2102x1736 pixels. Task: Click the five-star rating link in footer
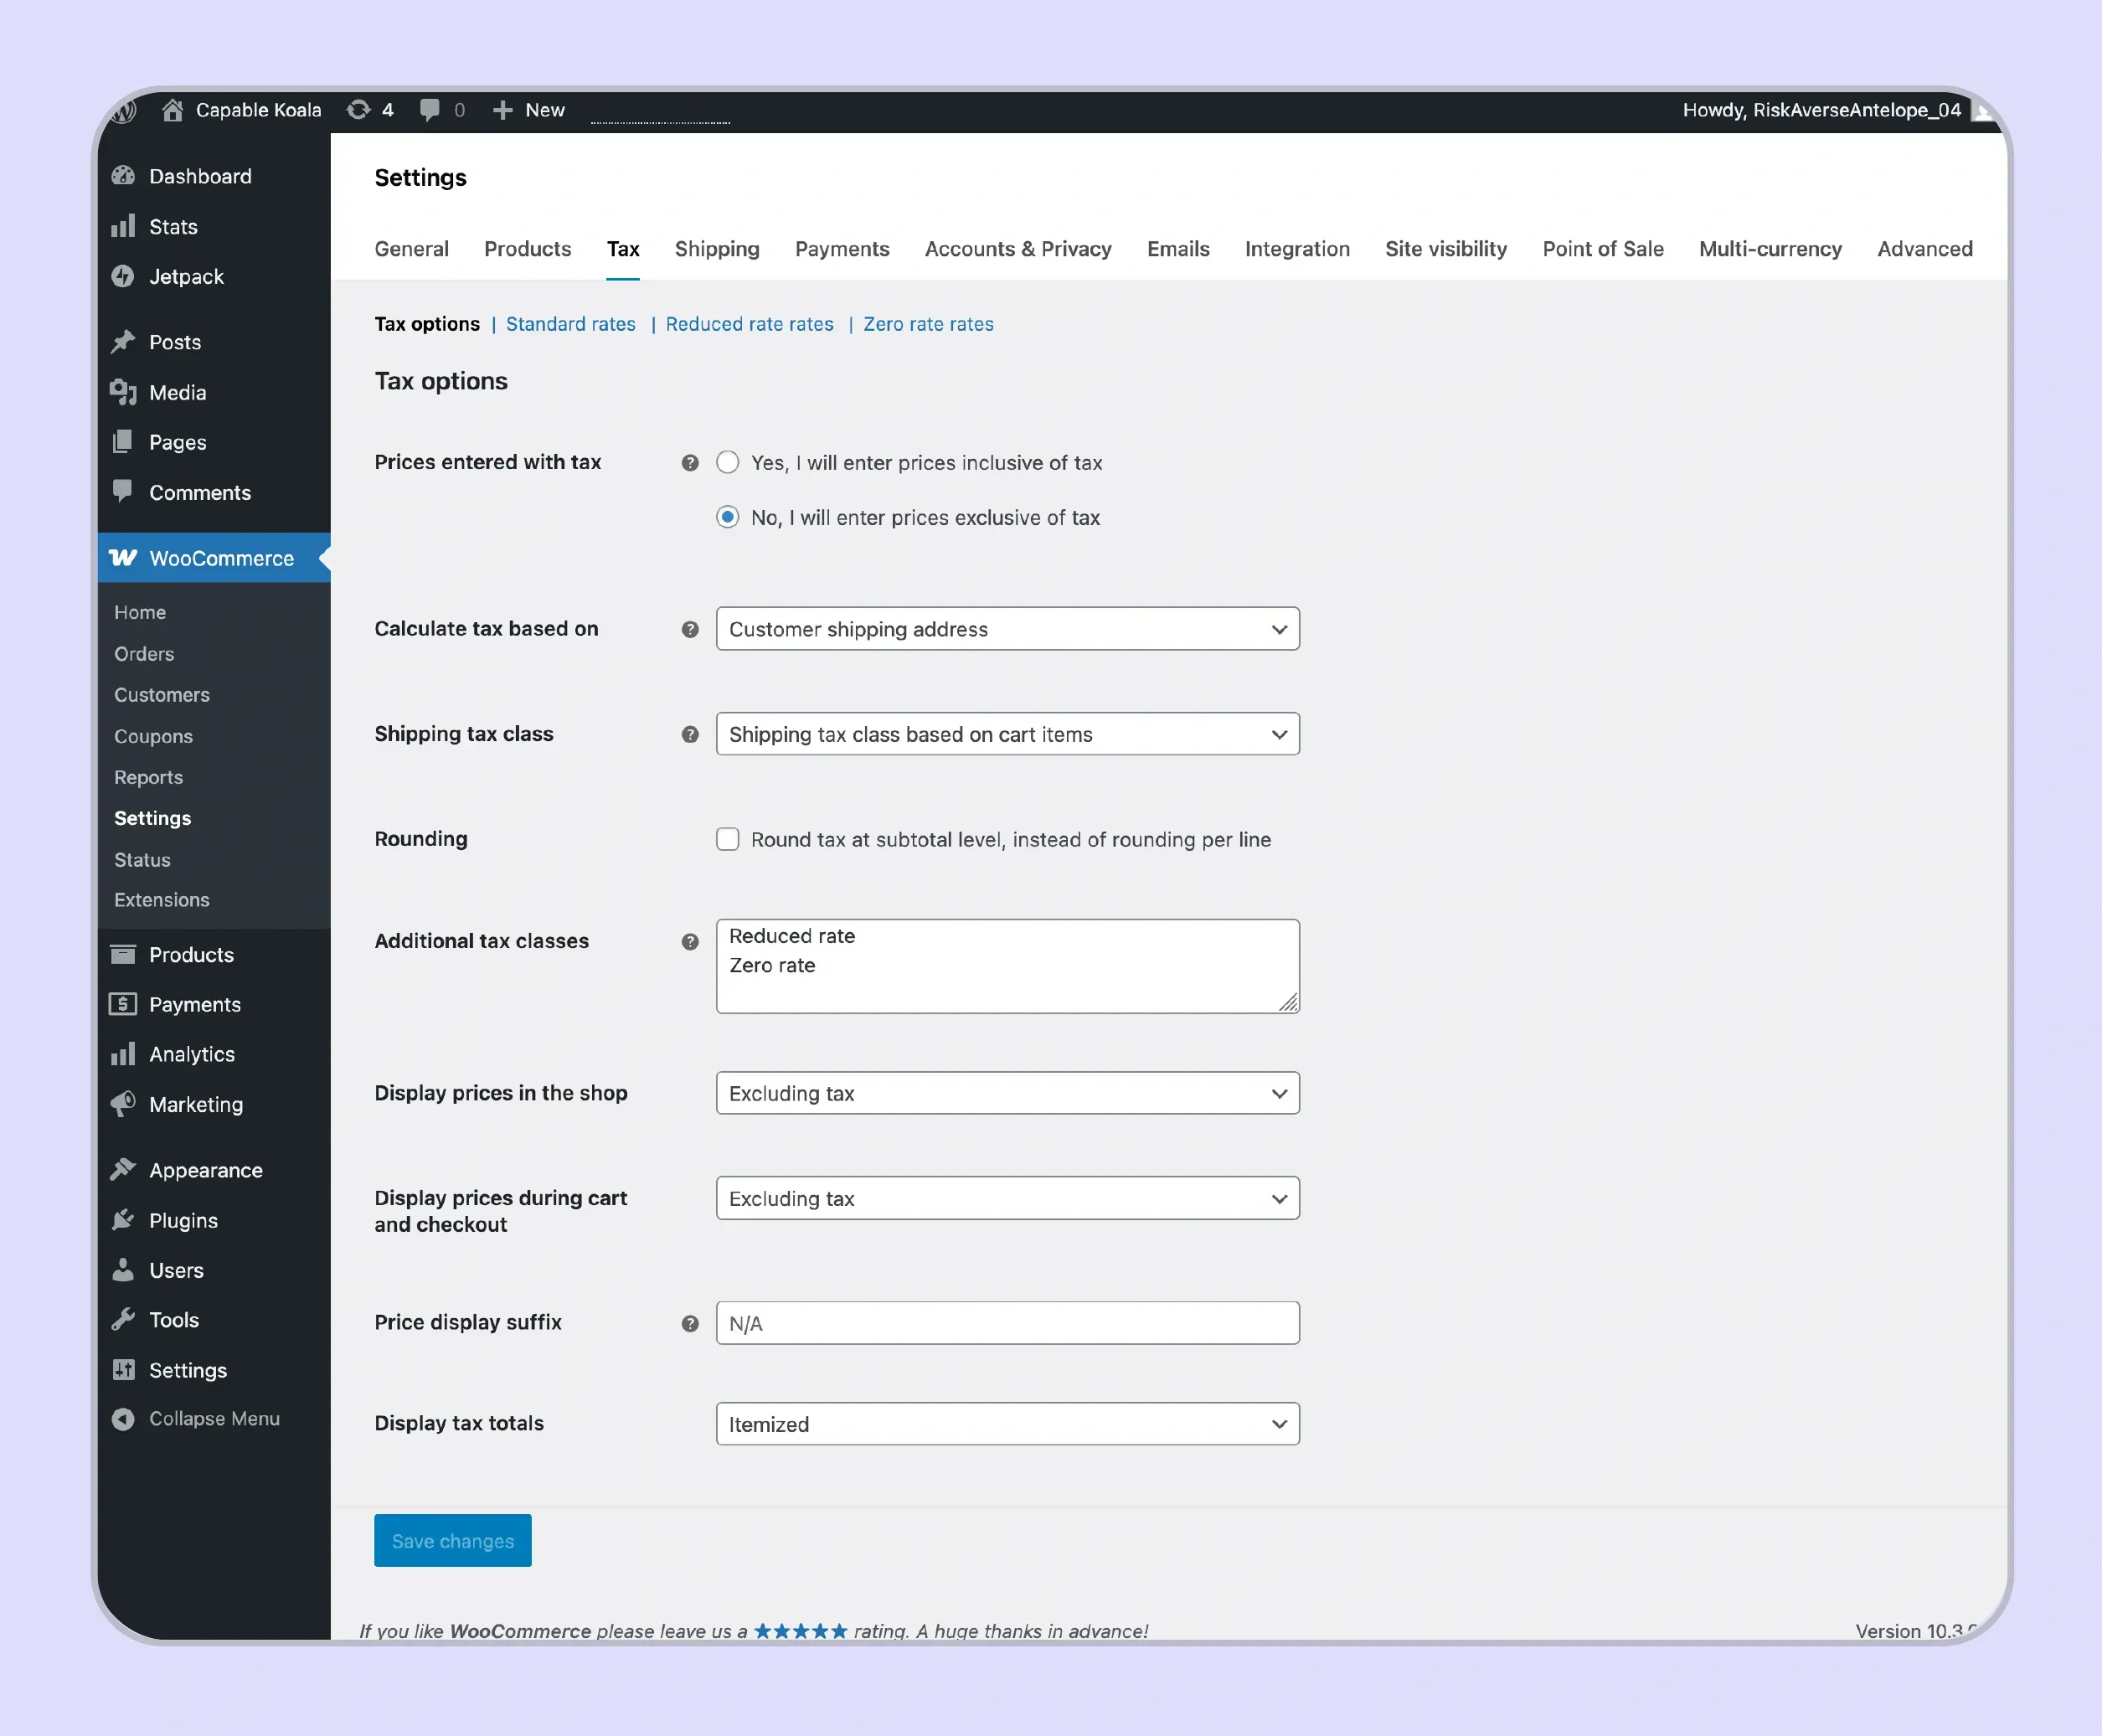pyautogui.click(x=800, y=1631)
